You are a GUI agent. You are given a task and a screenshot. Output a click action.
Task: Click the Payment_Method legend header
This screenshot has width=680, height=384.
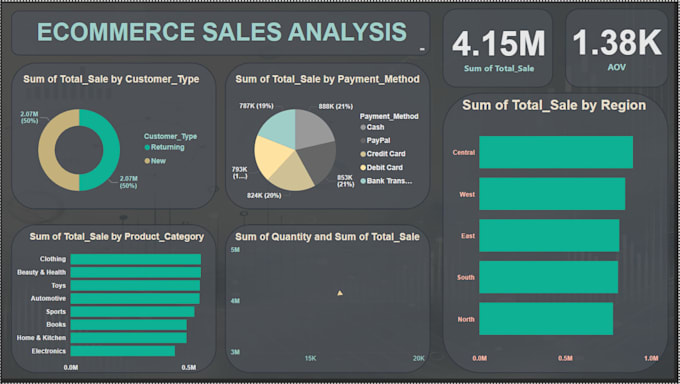pyautogui.click(x=389, y=116)
